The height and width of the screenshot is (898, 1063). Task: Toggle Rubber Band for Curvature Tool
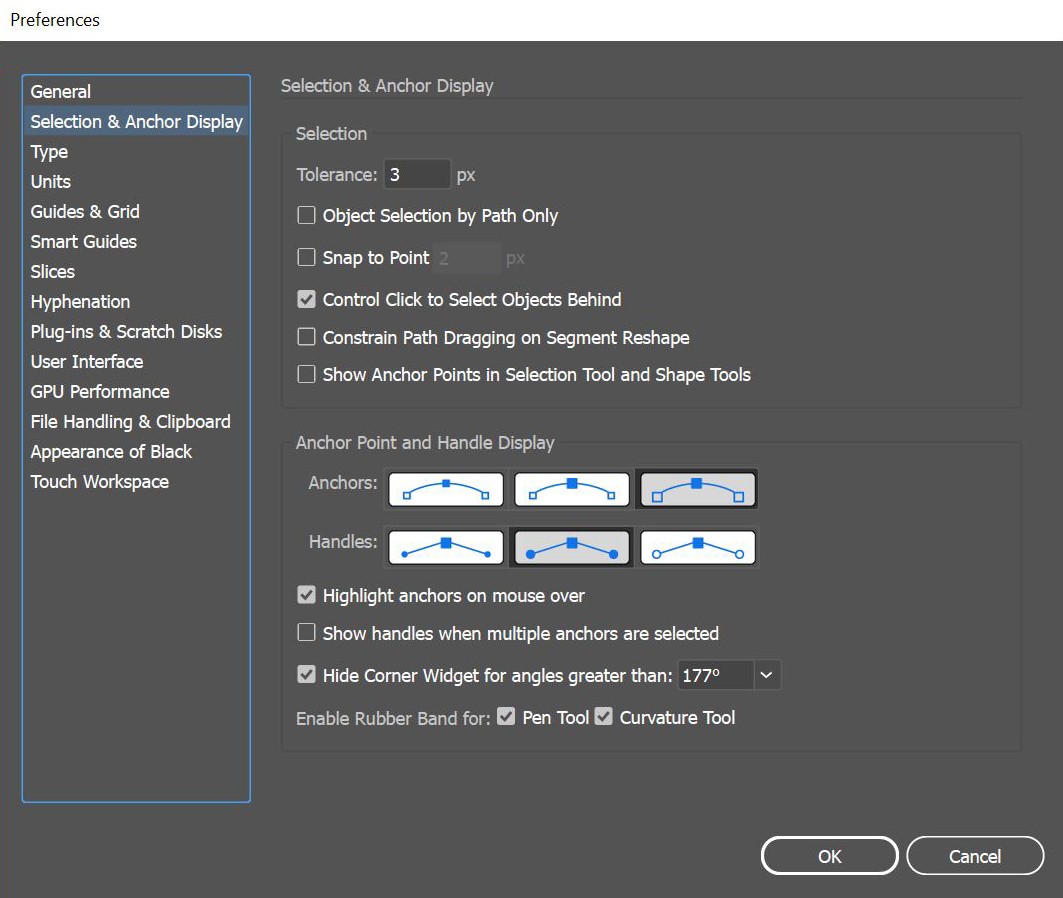point(603,716)
